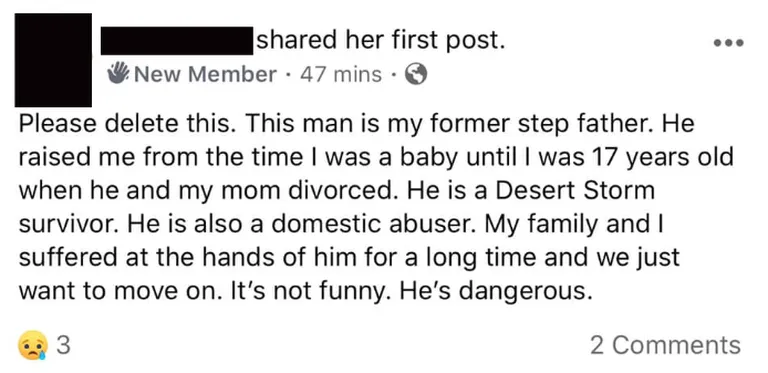Open the blacked-out profile picture
768x373 pixels.
[x=53, y=60]
